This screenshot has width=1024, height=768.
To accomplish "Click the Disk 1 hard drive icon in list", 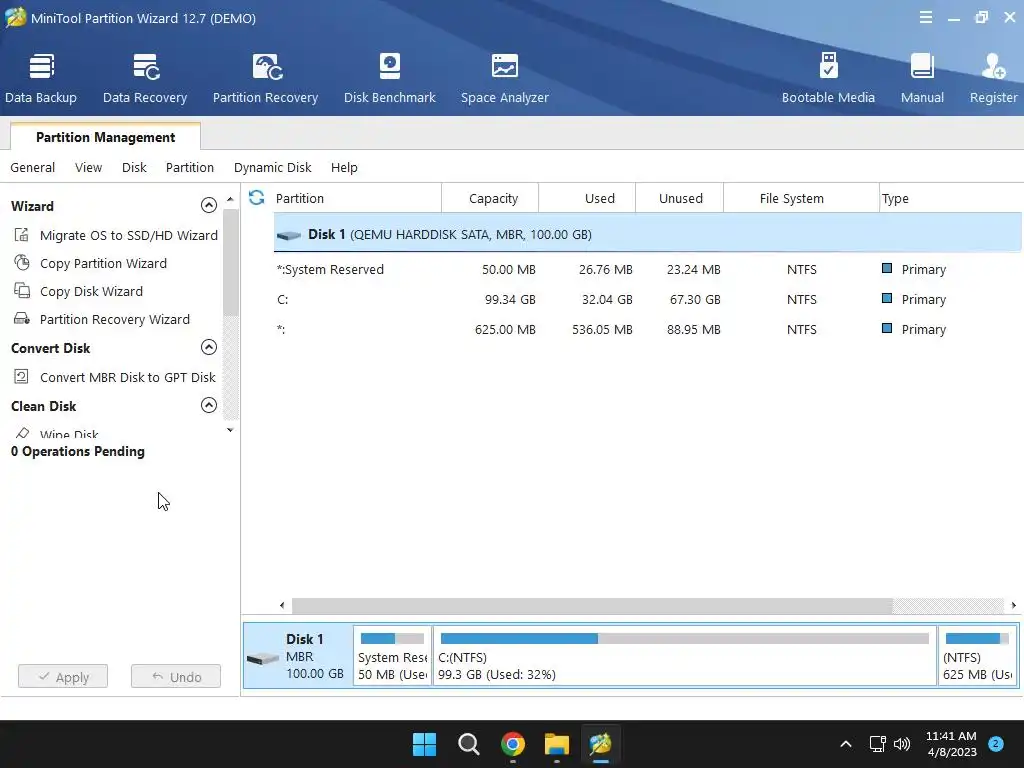I will pos(289,235).
